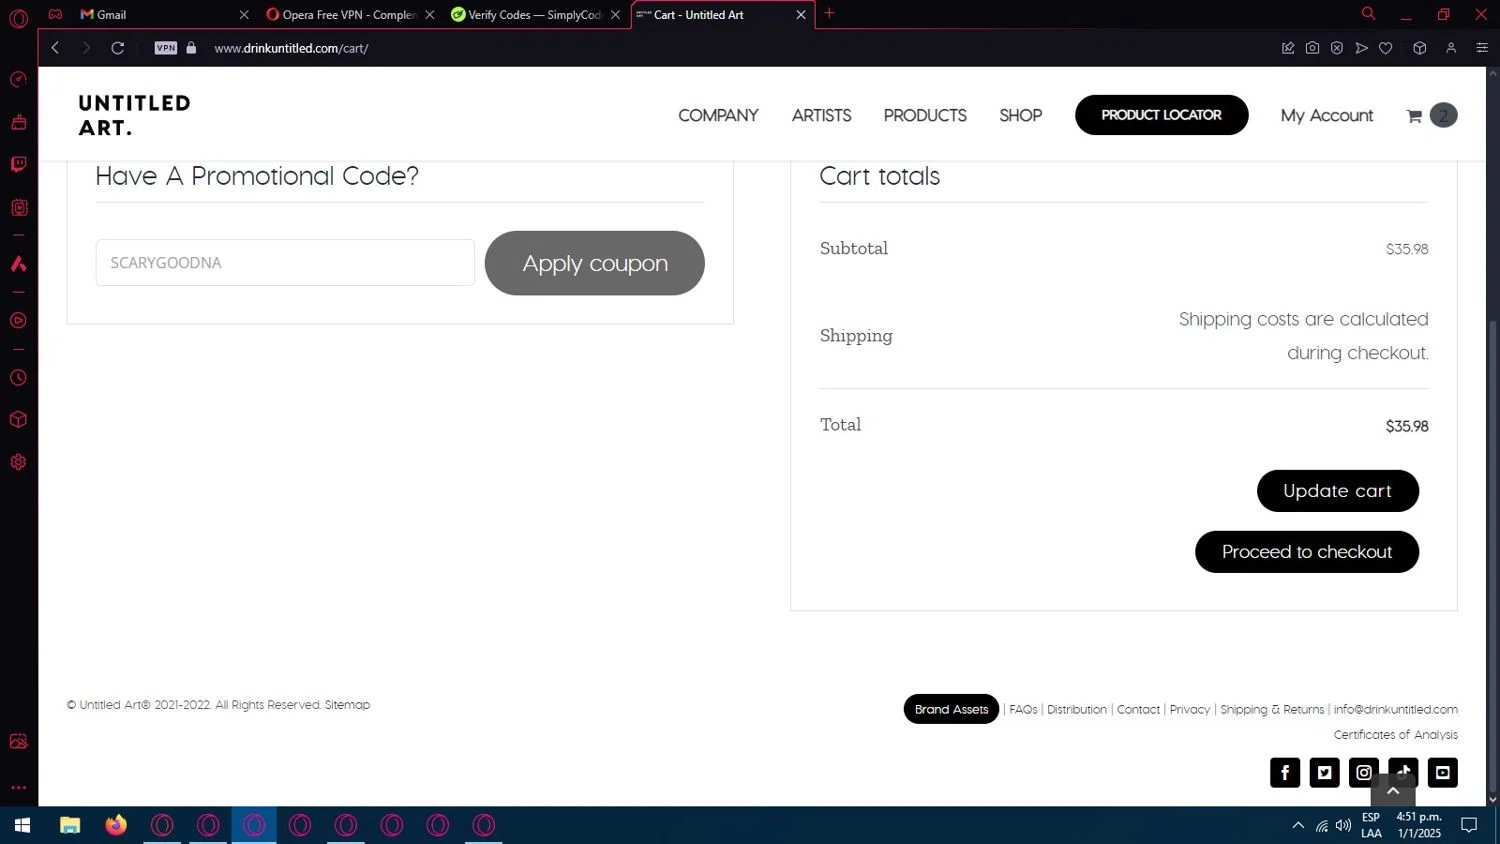
Task: Go back to previous page
Action: click(x=56, y=48)
